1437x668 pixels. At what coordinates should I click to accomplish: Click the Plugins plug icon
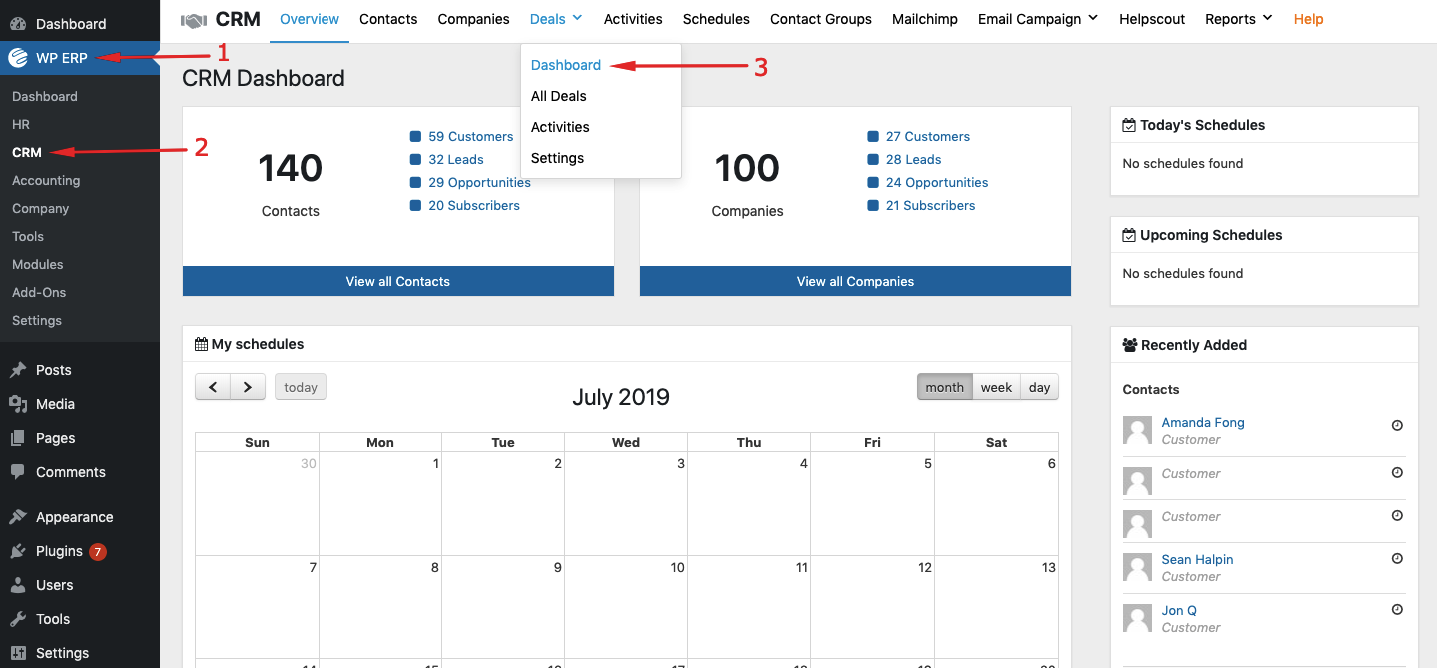point(18,551)
